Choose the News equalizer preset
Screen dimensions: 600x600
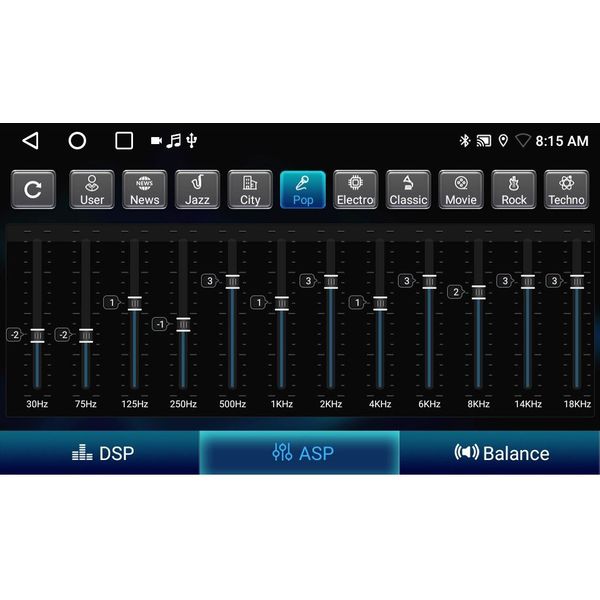pos(144,189)
